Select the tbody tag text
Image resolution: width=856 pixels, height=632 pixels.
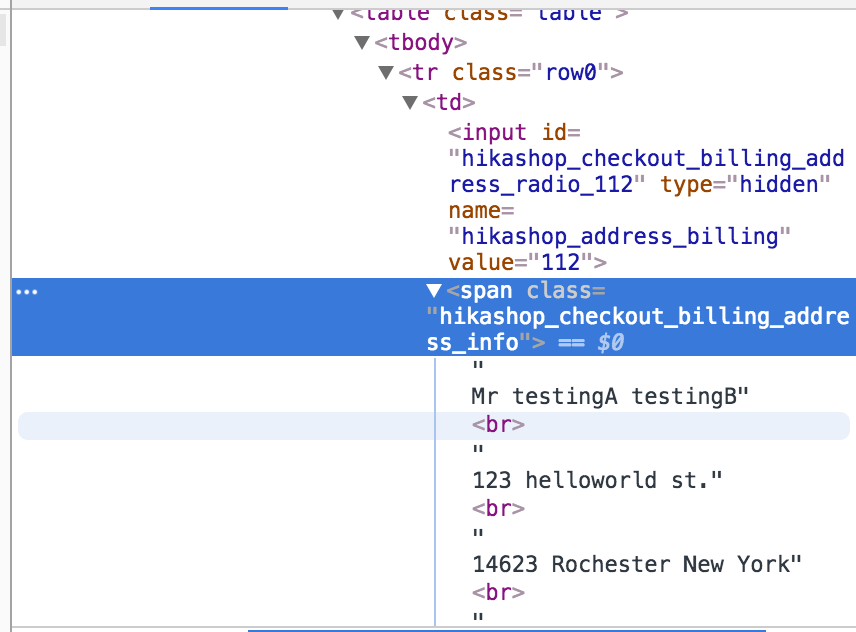pos(420,43)
